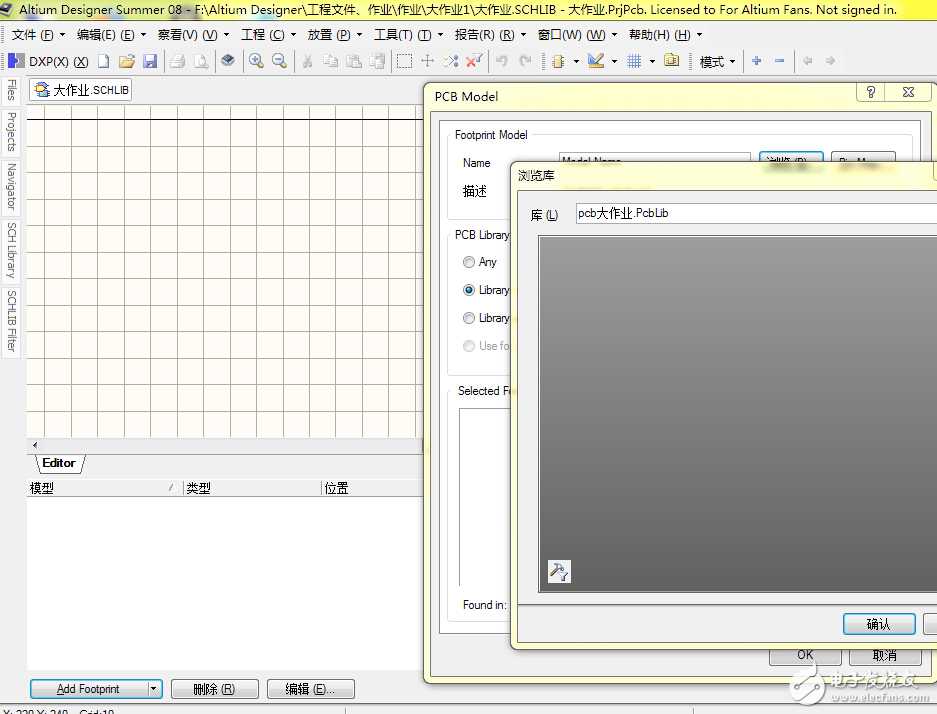Open an existing document folder icon
Image resolution: width=937 pixels, height=714 pixels.
tap(126, 61)
